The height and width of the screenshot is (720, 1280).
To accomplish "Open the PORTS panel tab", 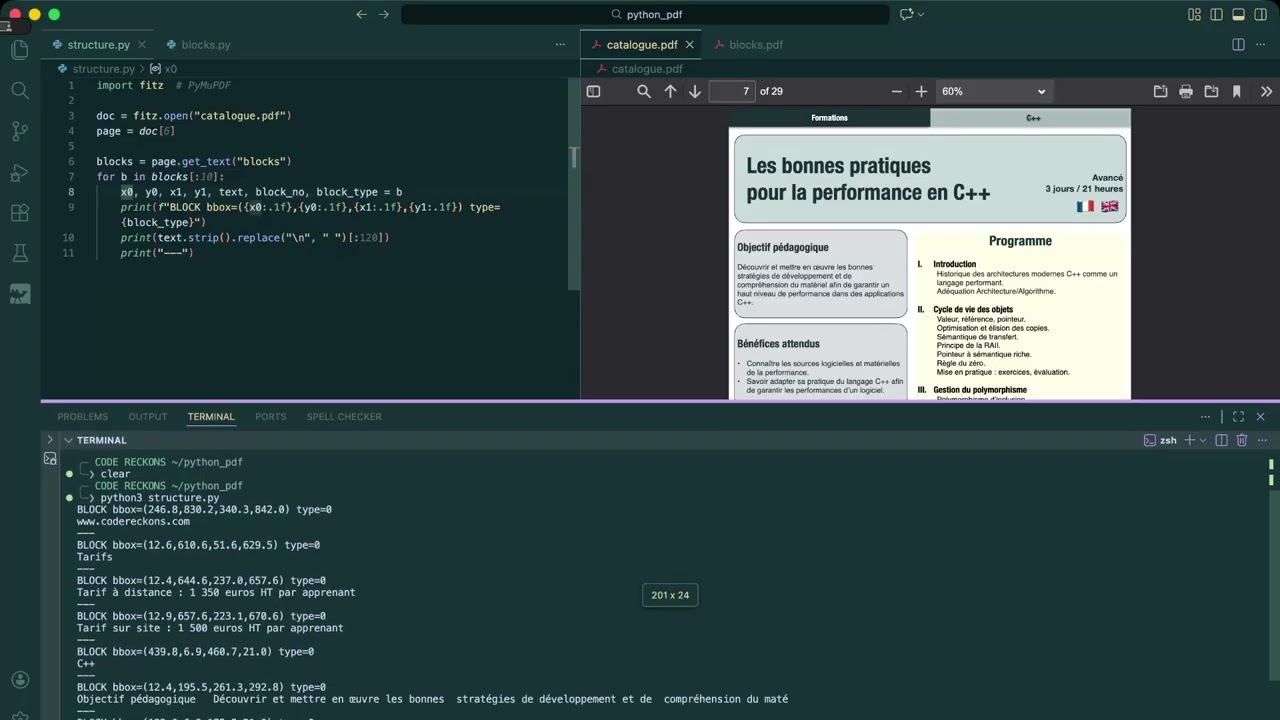I will [x=270, y=417].
